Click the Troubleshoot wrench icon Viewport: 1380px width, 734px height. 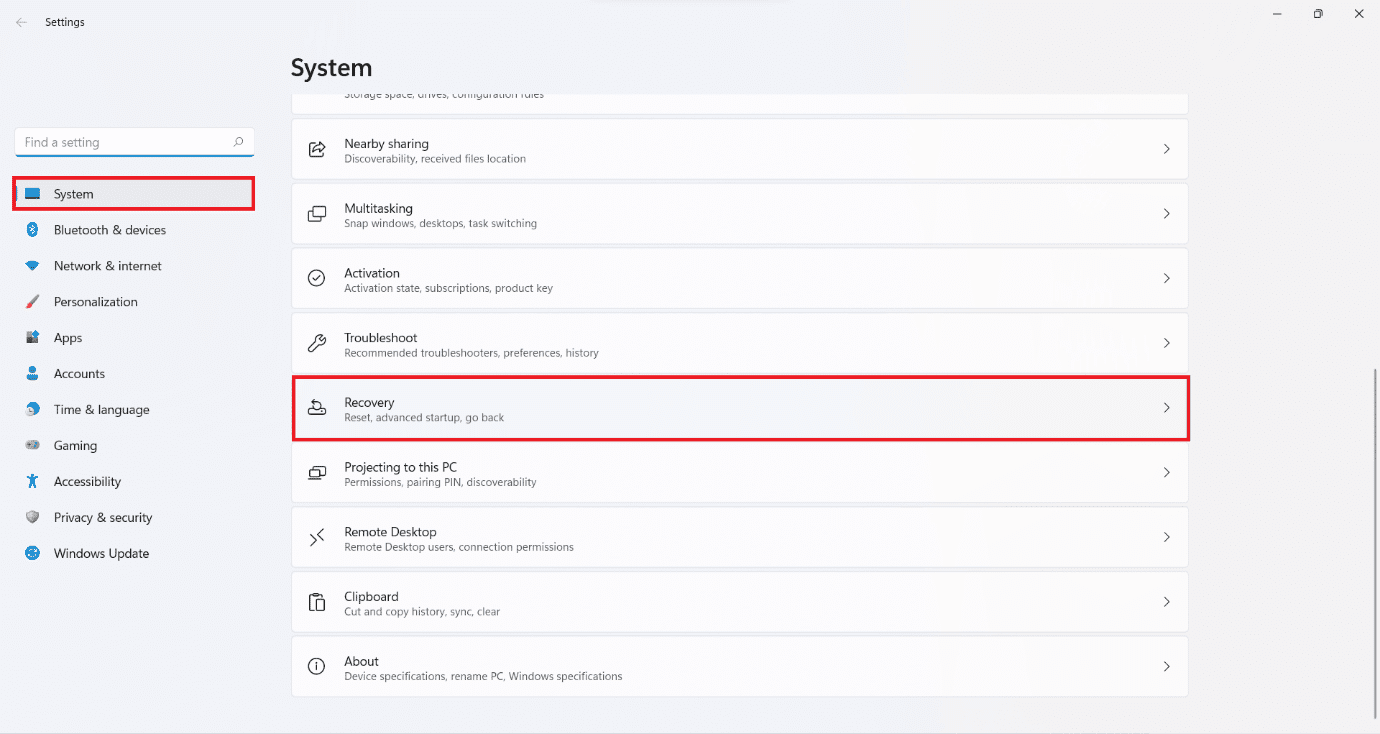317,343
